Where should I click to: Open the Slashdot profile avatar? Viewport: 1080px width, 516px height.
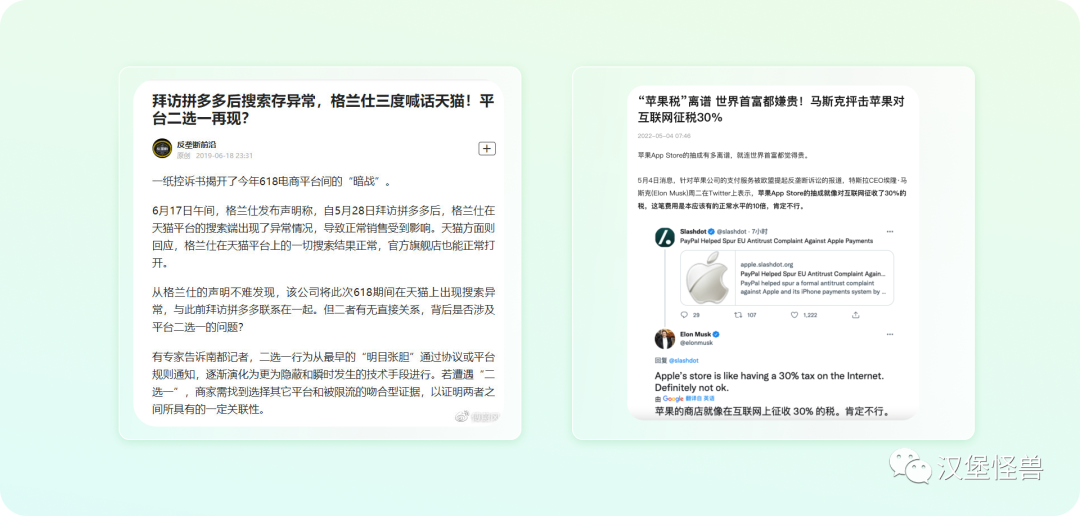pos(665,237)
